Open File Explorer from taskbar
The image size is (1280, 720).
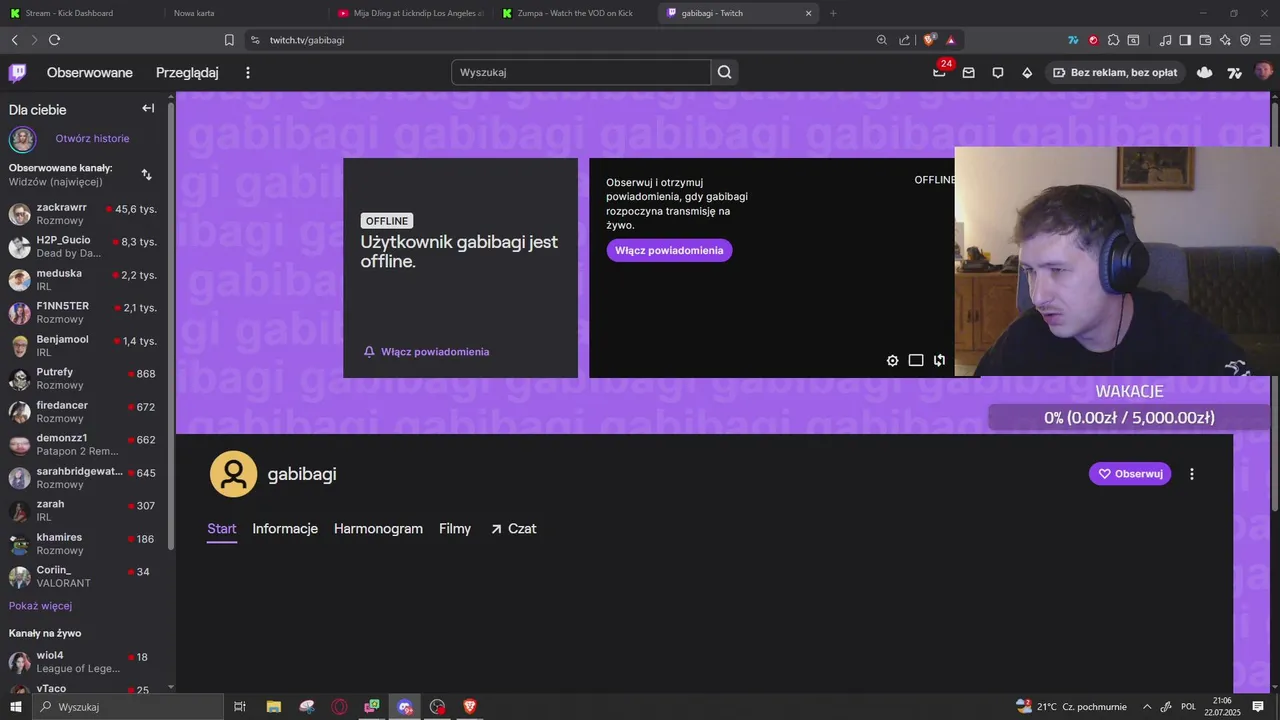click(x=273, y=707)
